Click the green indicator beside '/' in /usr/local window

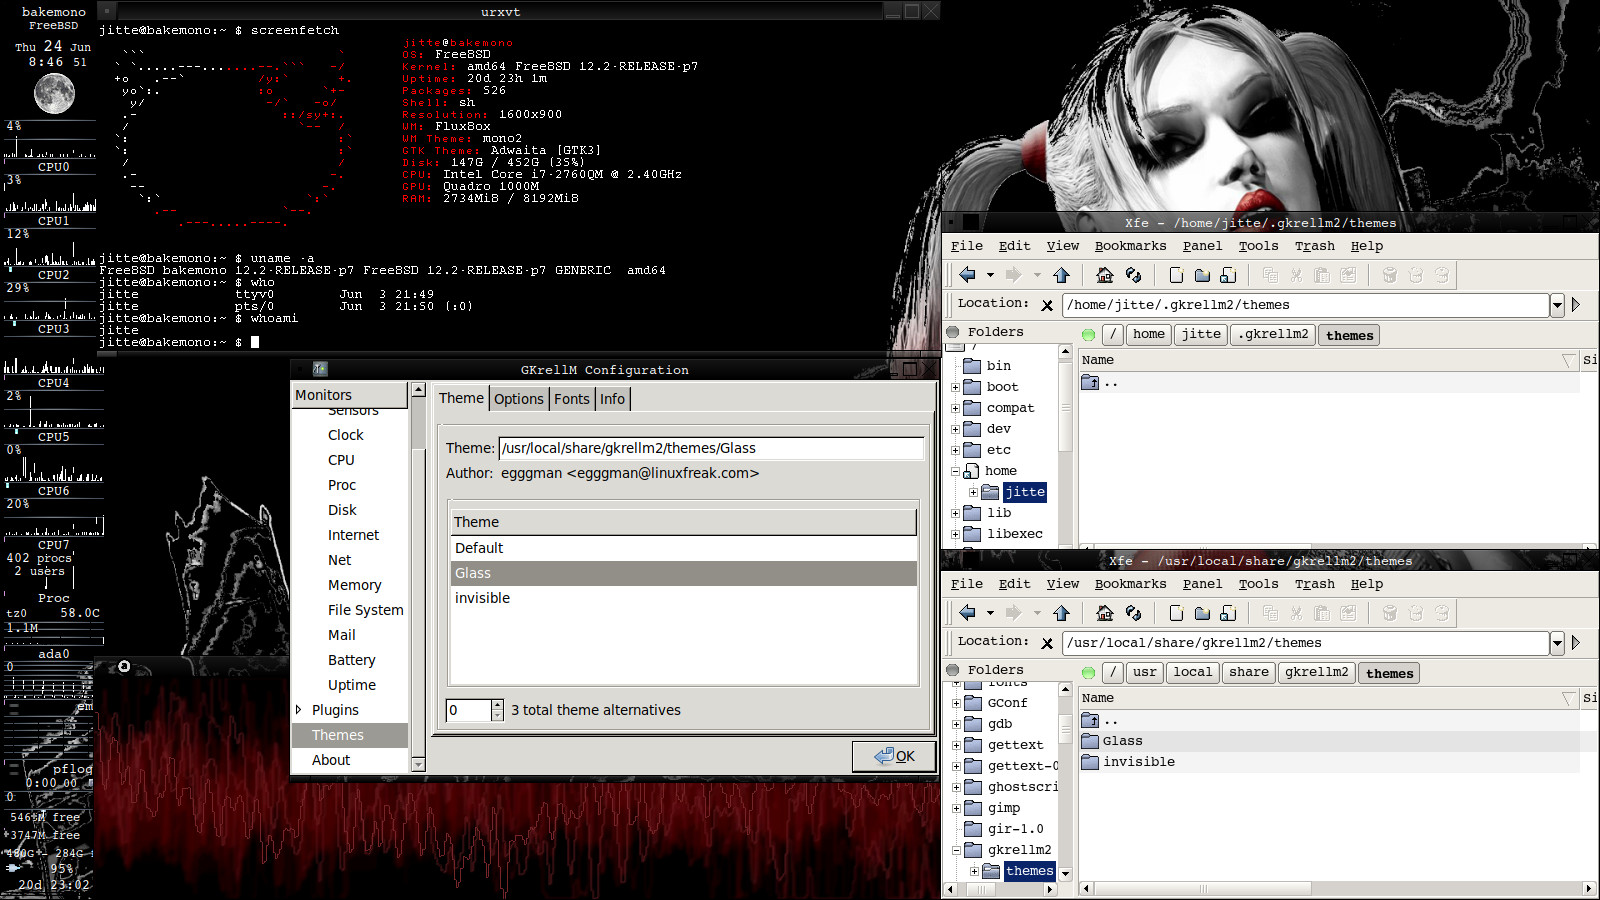[1089, 673]
